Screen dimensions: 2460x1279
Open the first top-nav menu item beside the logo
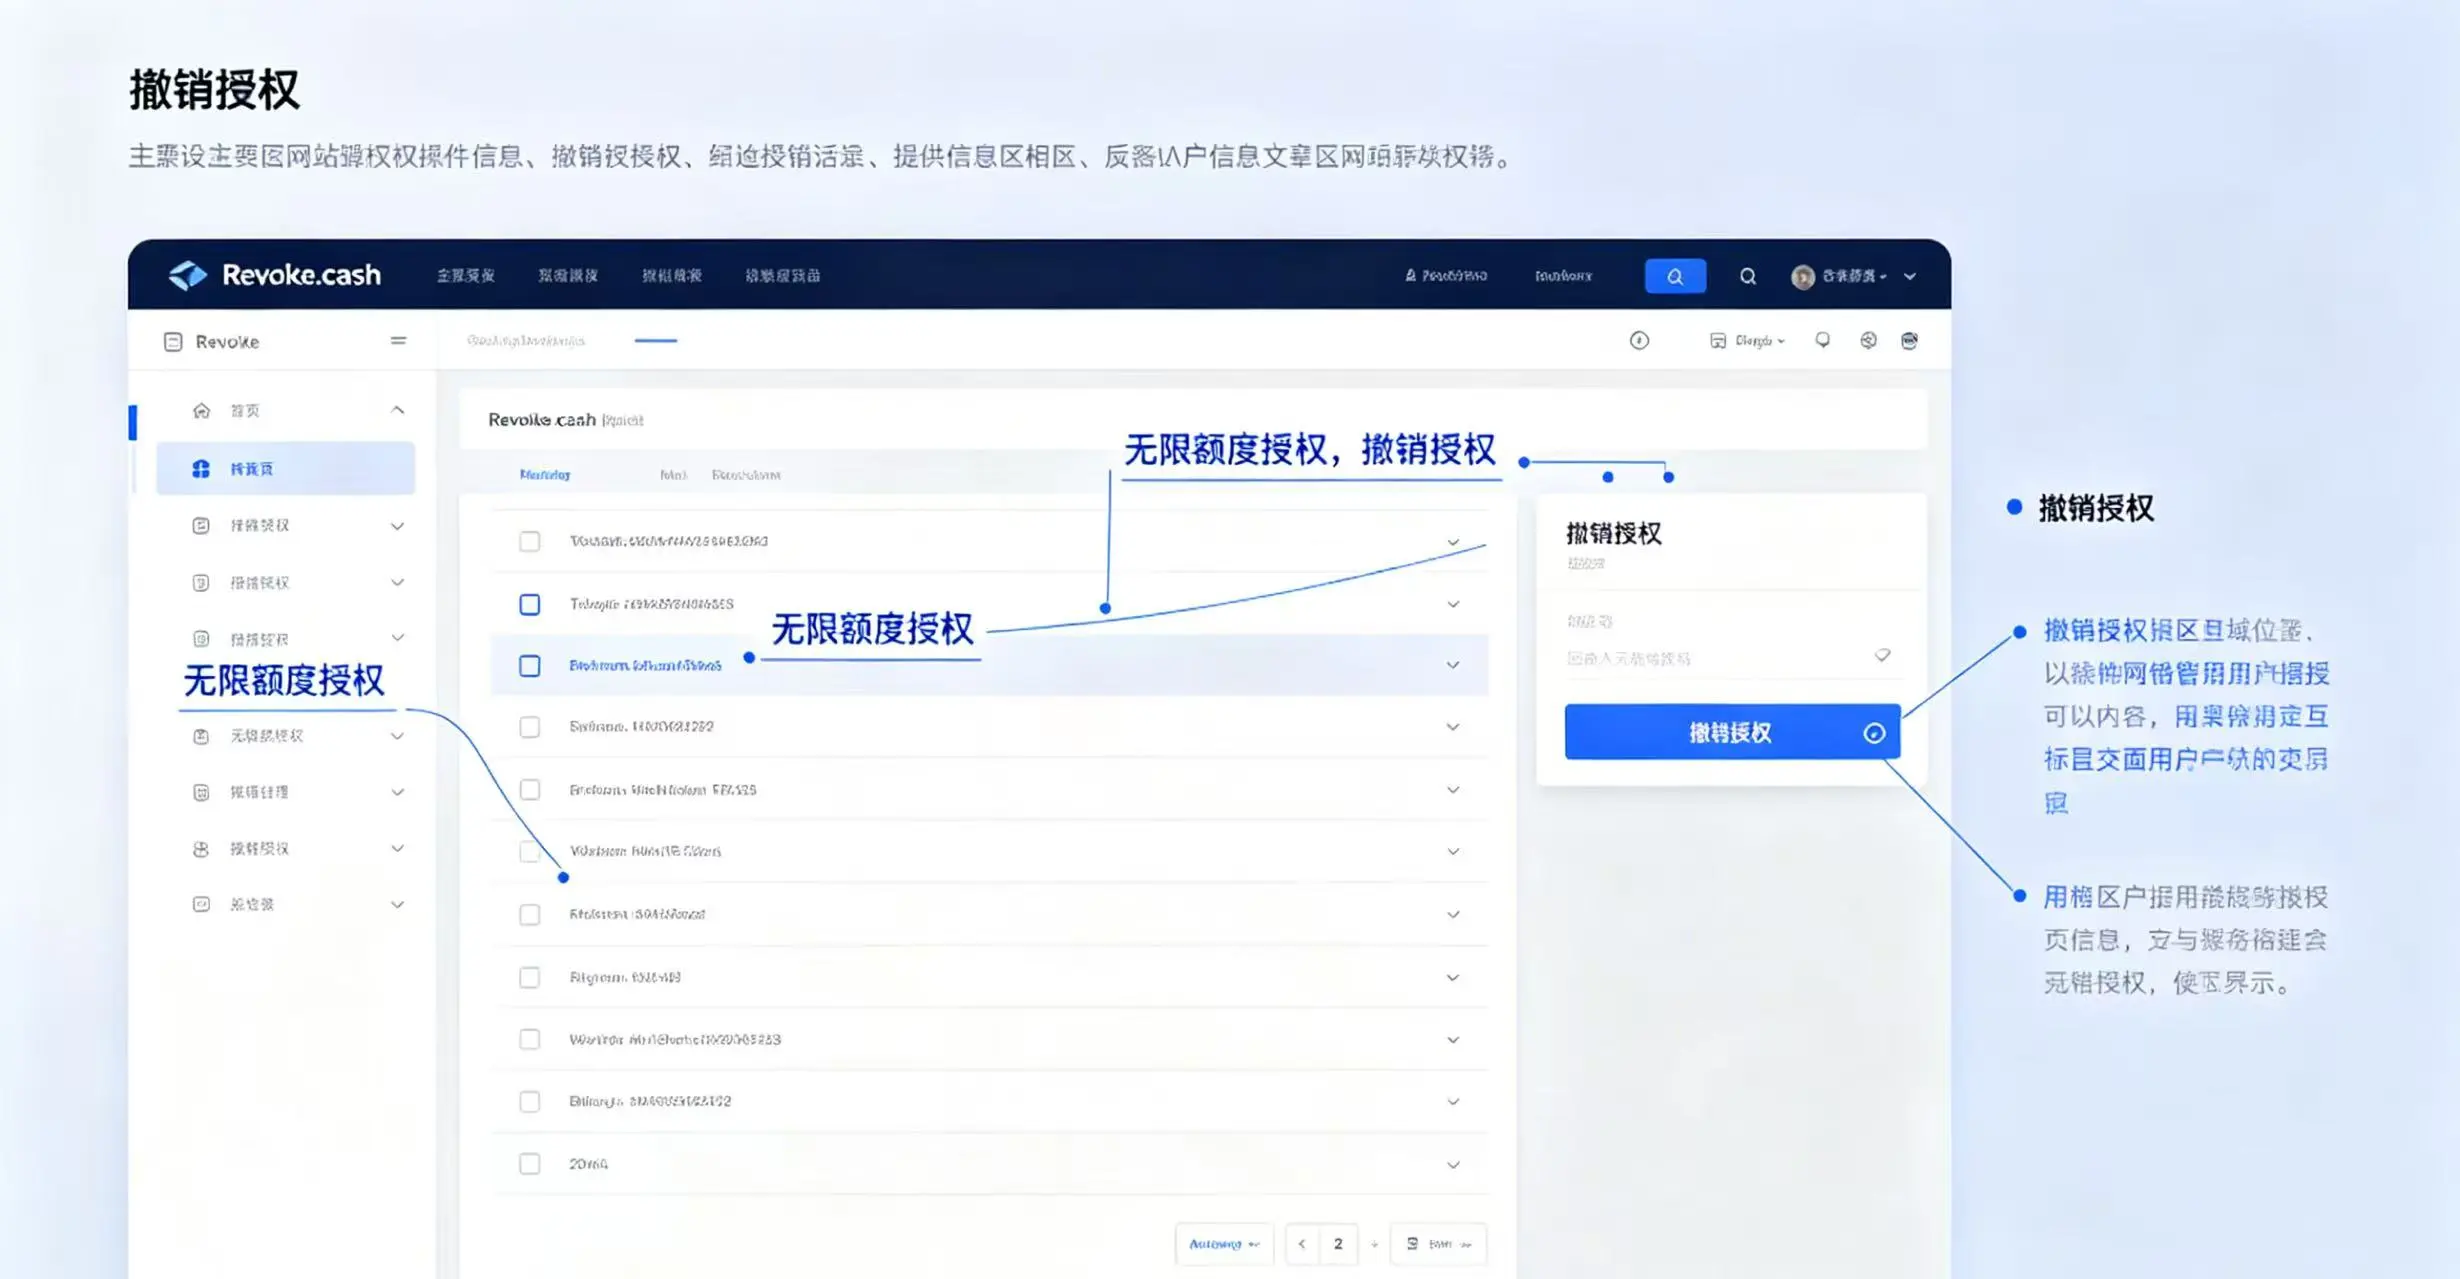click(x=465, y=275)
